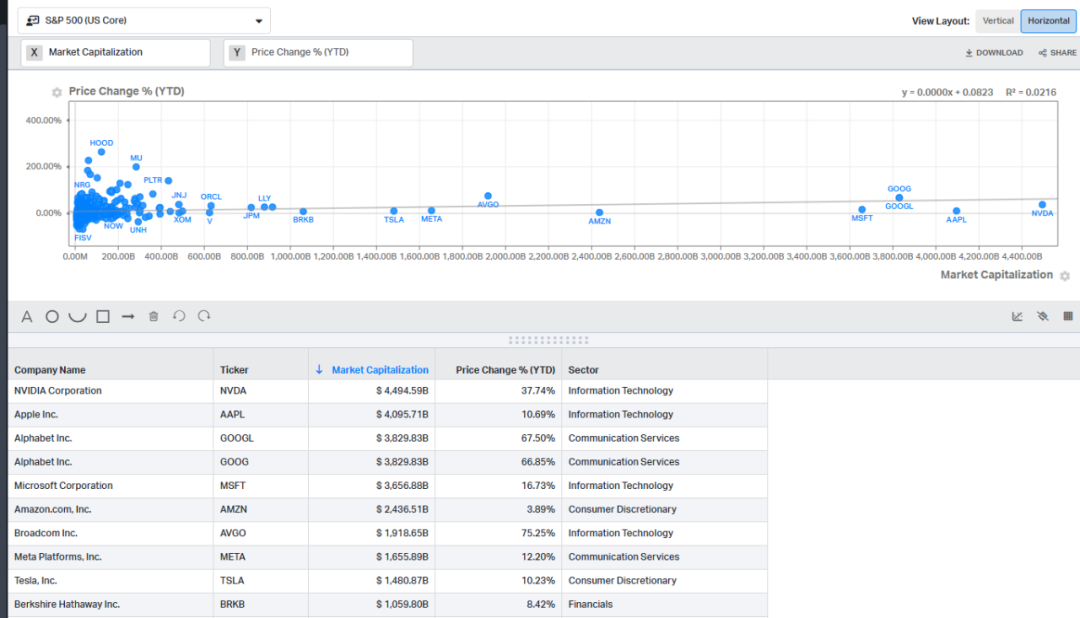Select the rectangle drawing tool
Image resolution: width=1080 pixels, height=618 pixels.
[x=103, y=317]
